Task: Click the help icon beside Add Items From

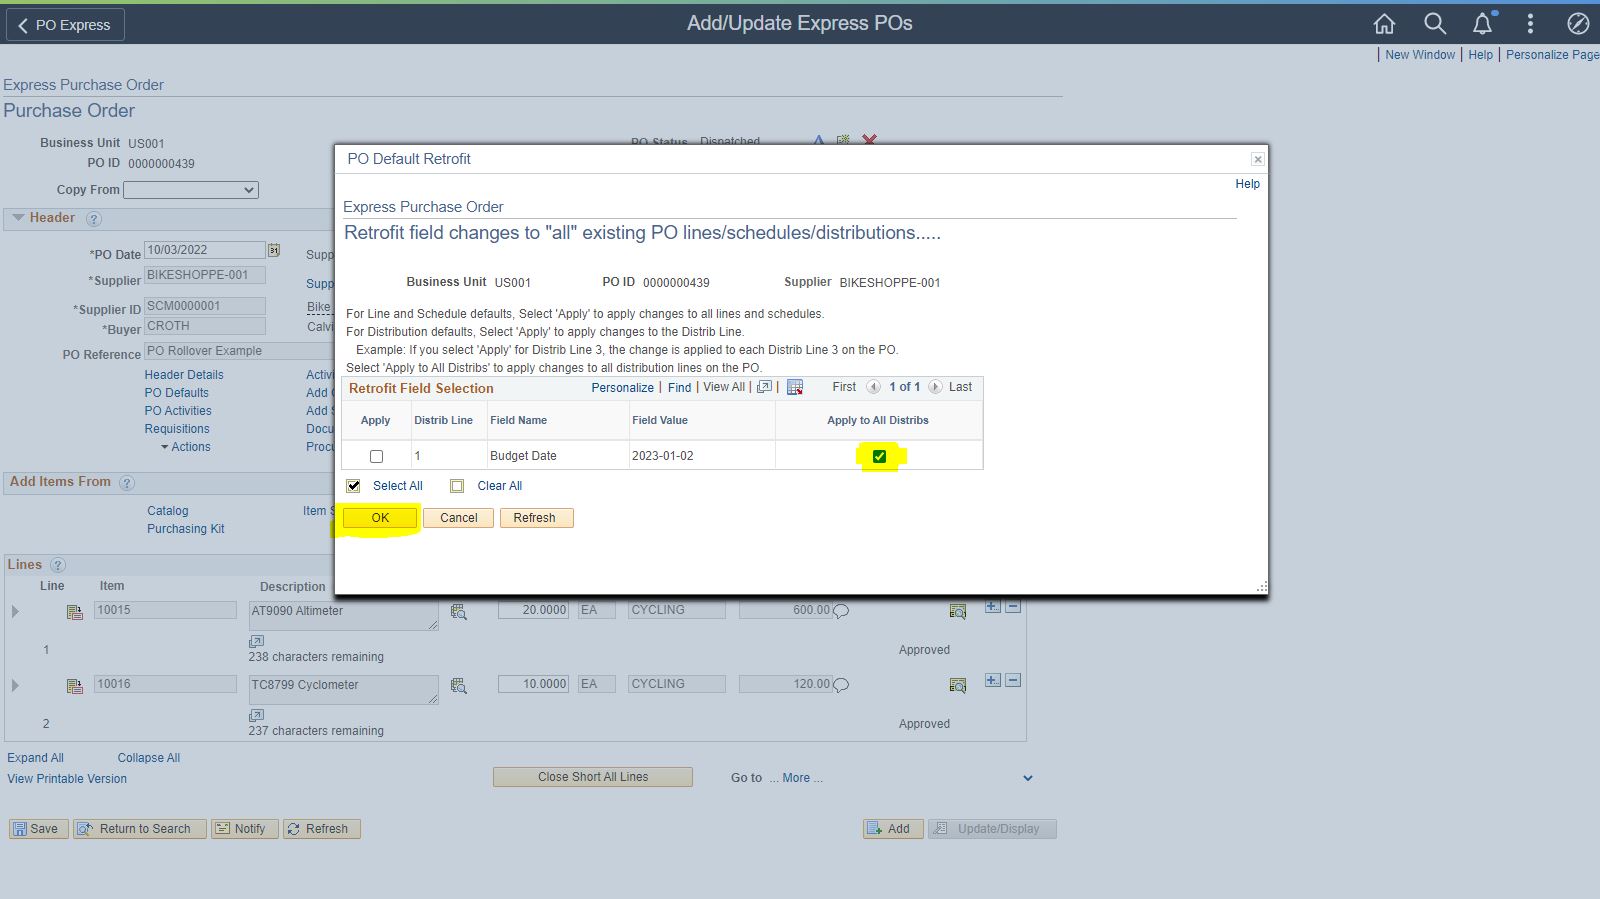Action: 127,483
